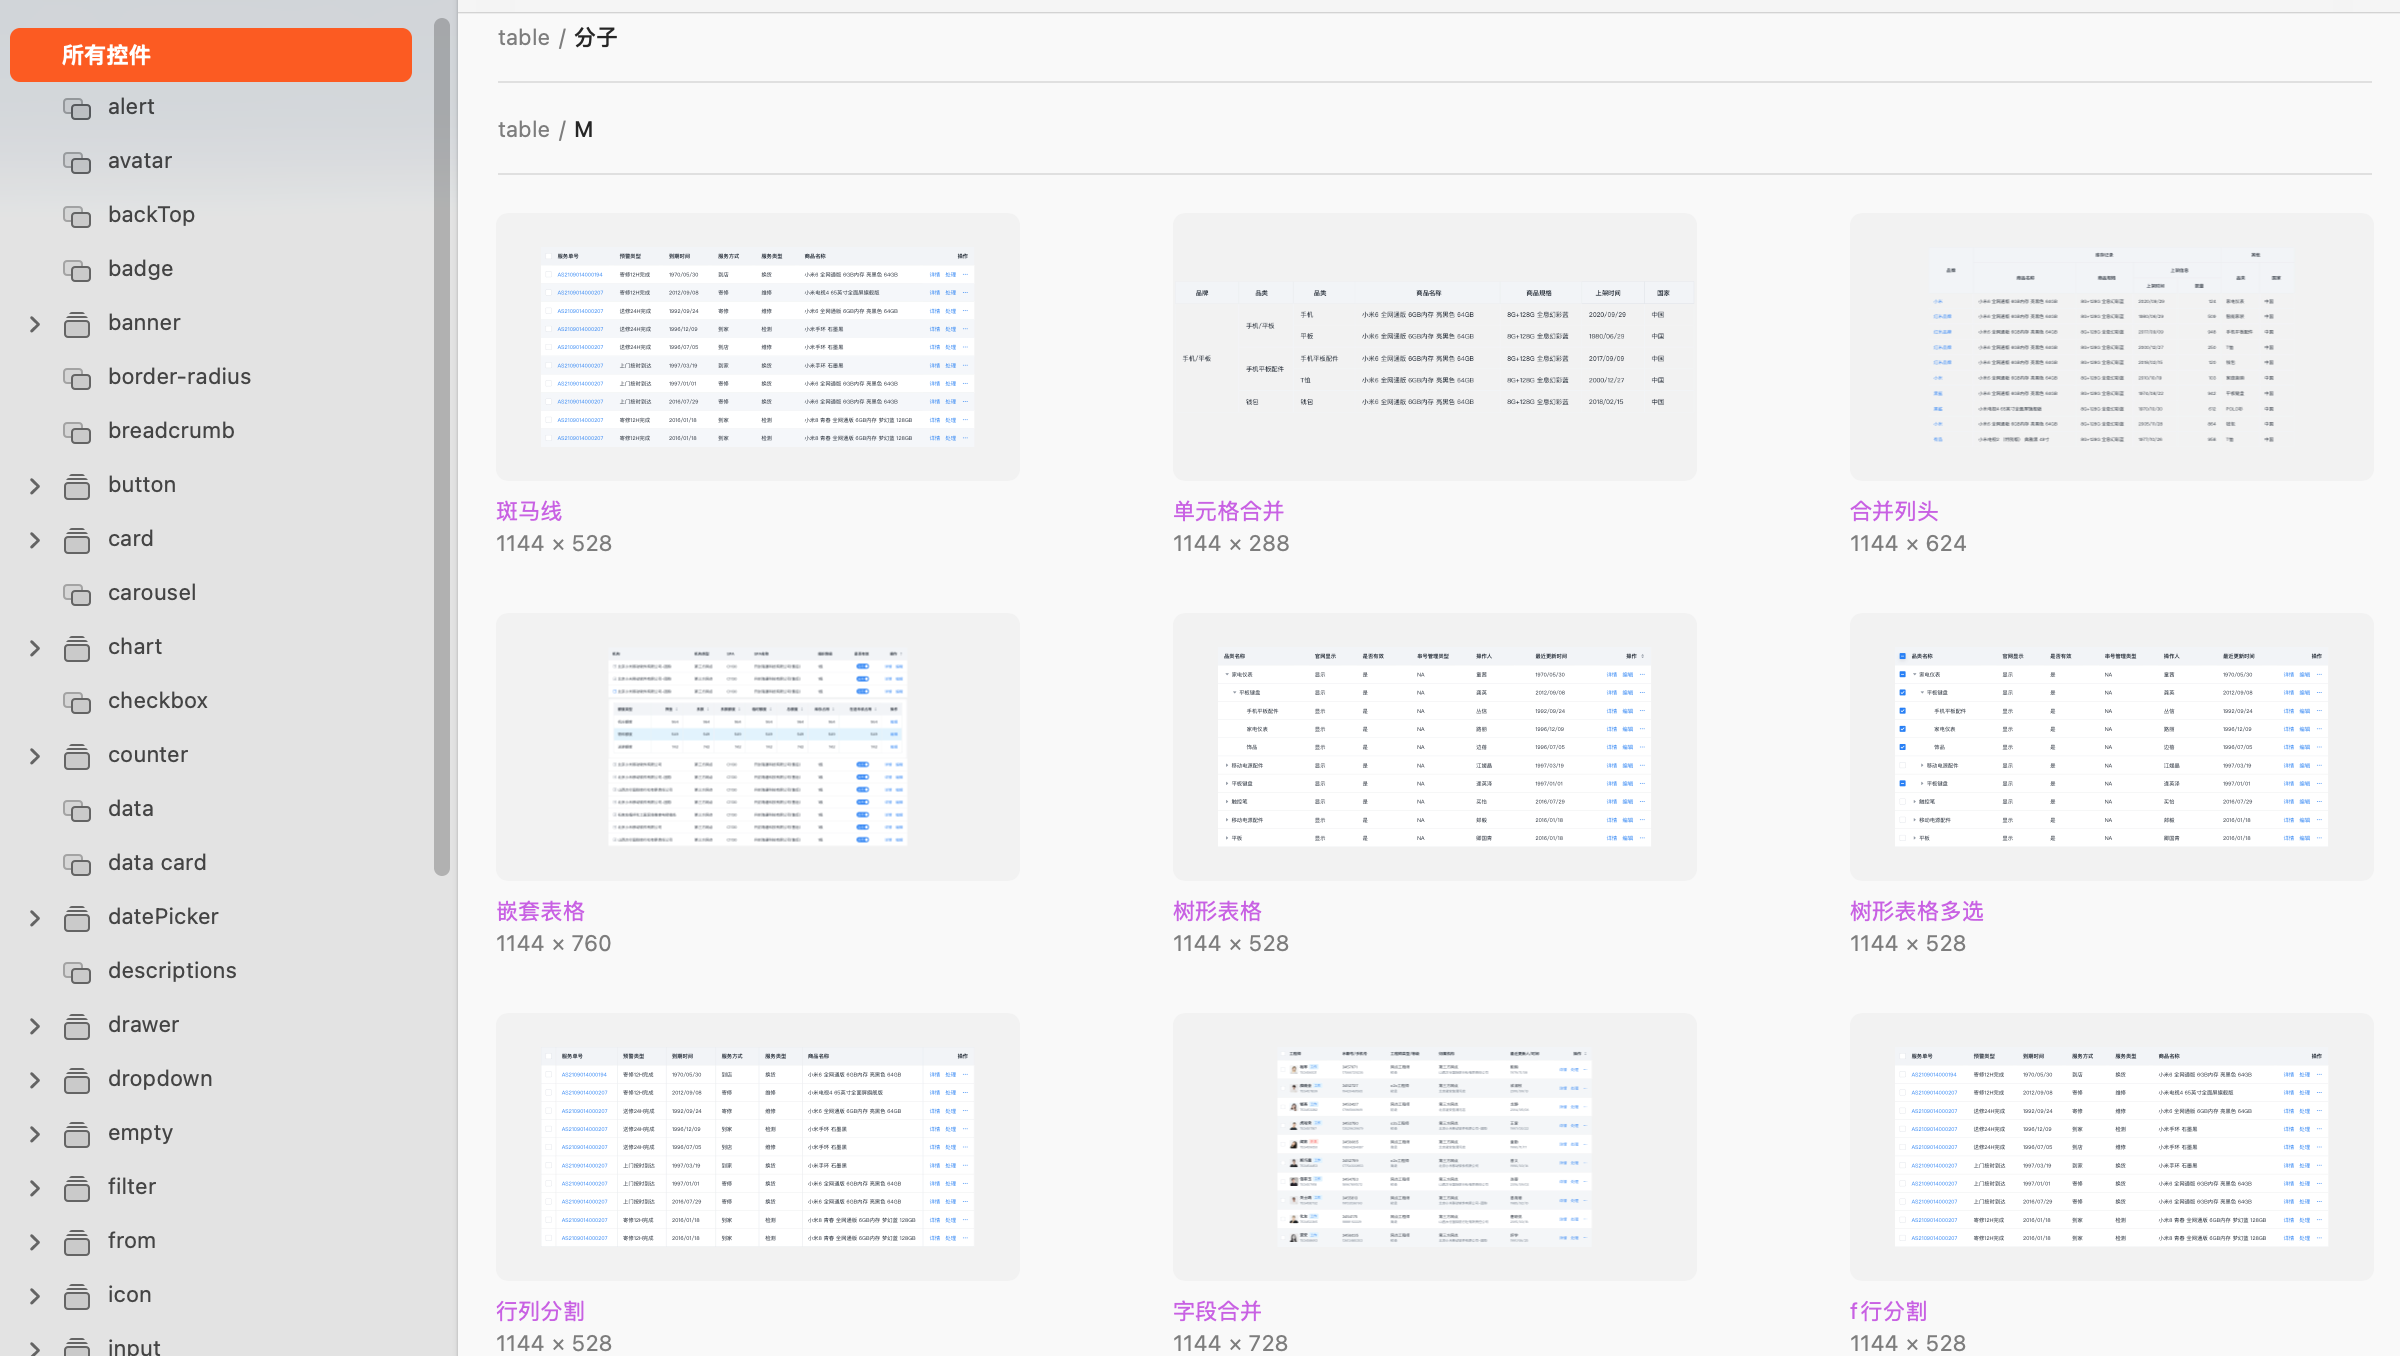Screen dimensions: 2400x1356
Task: Open the 嵌套表格 thumbnail preview
Action: (x=757, y=747)
